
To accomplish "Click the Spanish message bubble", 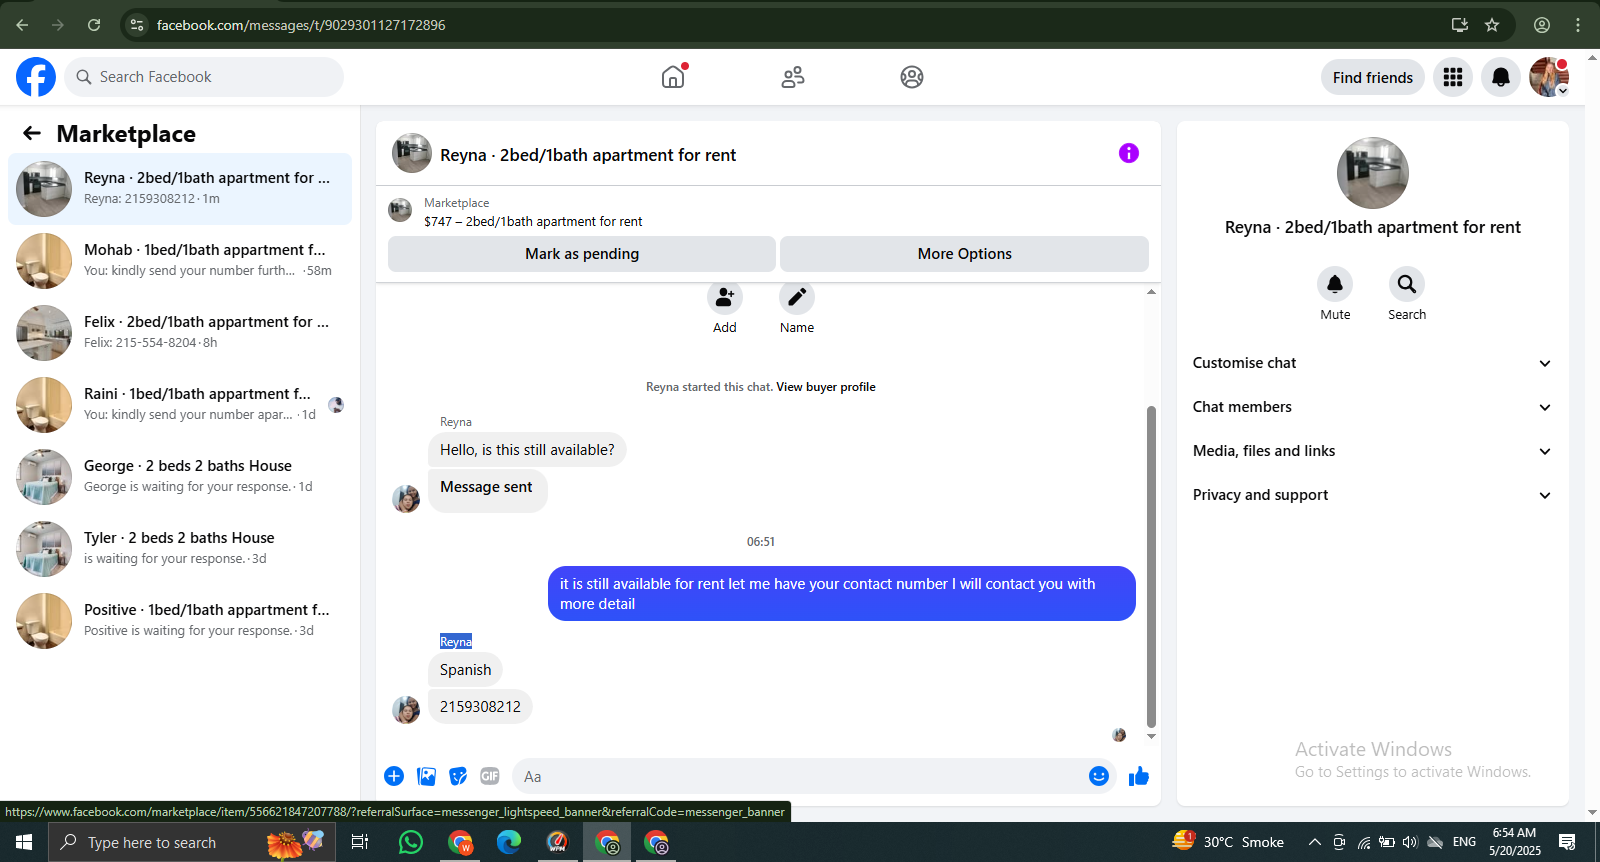I will click(x=466, y=670).
